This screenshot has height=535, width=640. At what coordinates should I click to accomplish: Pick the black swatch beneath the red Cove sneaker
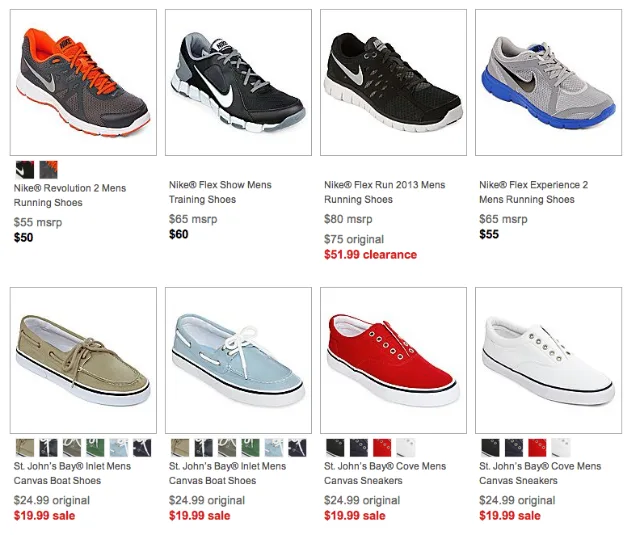335,448
